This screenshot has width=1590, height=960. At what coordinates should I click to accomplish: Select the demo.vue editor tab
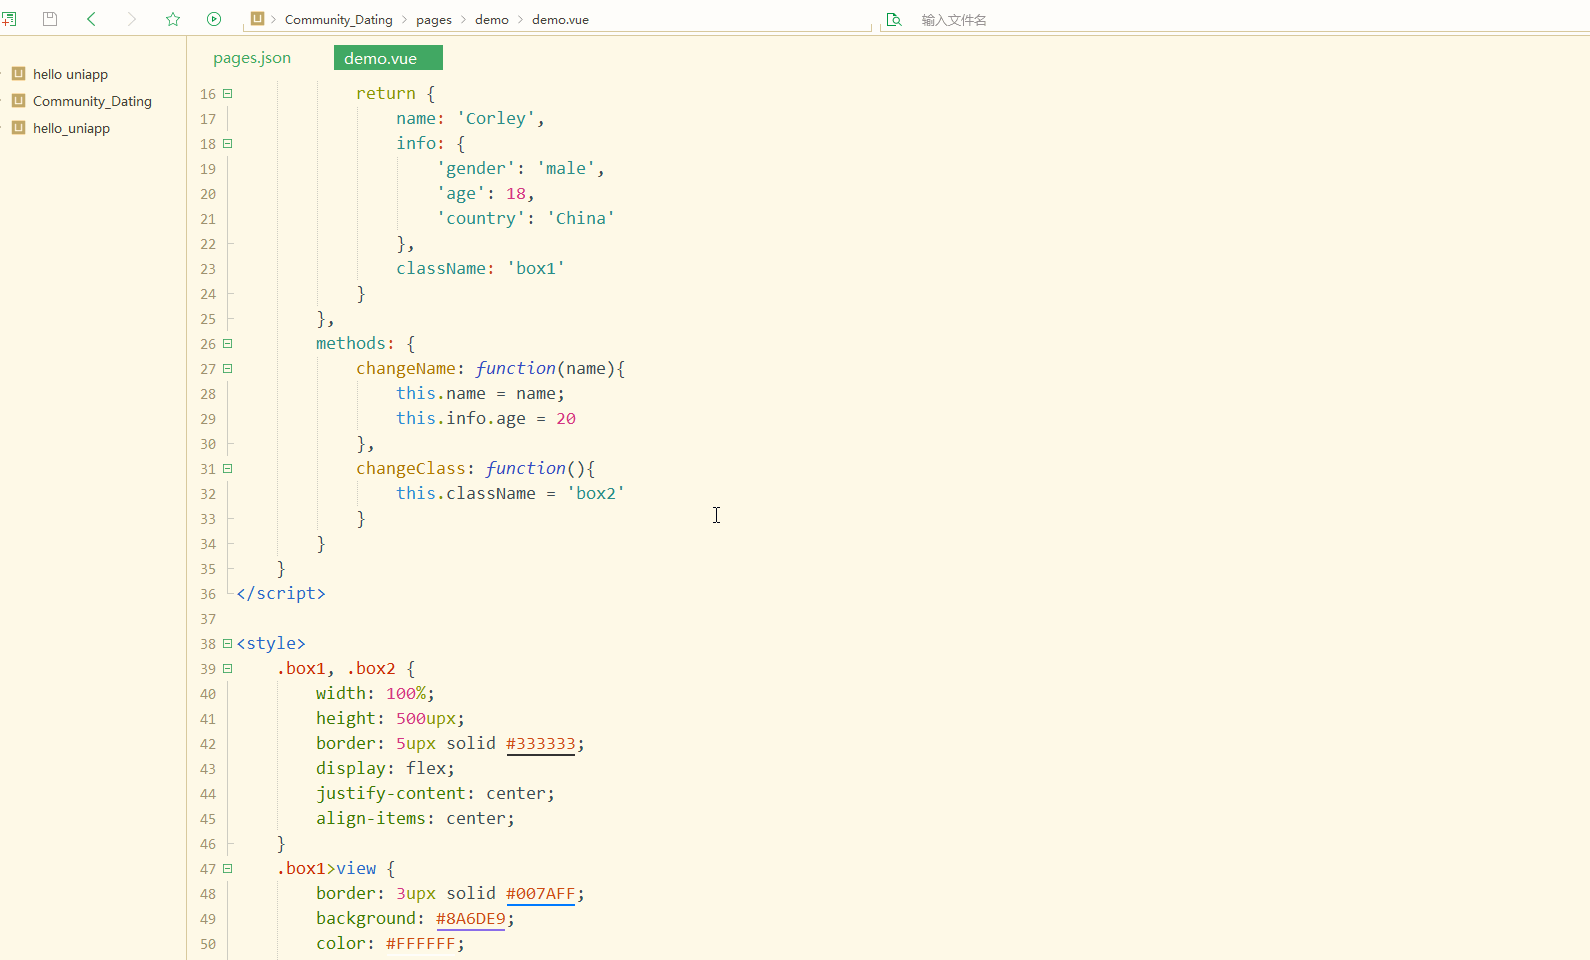[x=388, y=58]
